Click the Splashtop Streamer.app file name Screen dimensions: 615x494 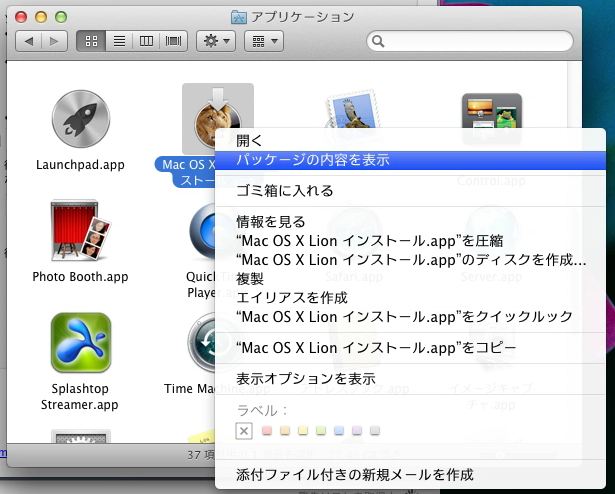tap(80, 396)
